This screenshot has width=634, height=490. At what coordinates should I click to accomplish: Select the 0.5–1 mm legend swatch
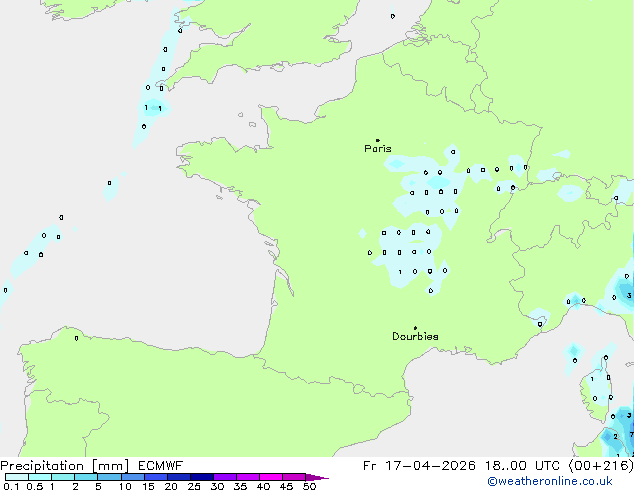click(40, 477)
